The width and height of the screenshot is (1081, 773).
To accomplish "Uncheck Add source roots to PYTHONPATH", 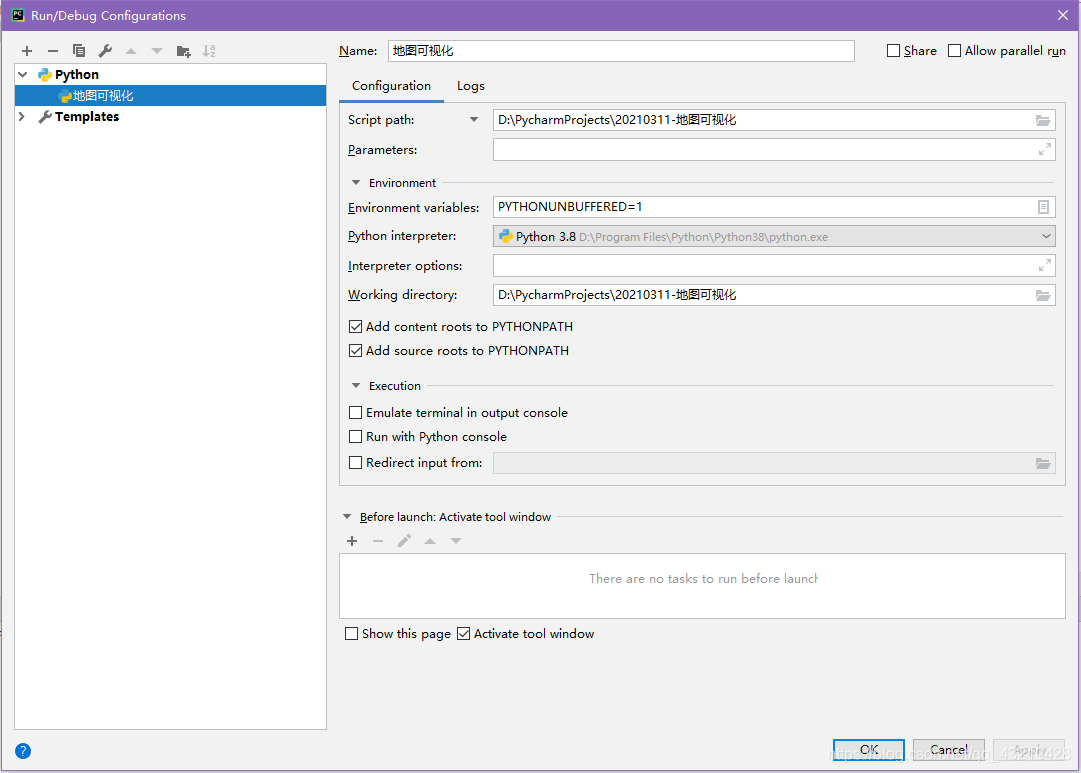I will pos(356,350).
